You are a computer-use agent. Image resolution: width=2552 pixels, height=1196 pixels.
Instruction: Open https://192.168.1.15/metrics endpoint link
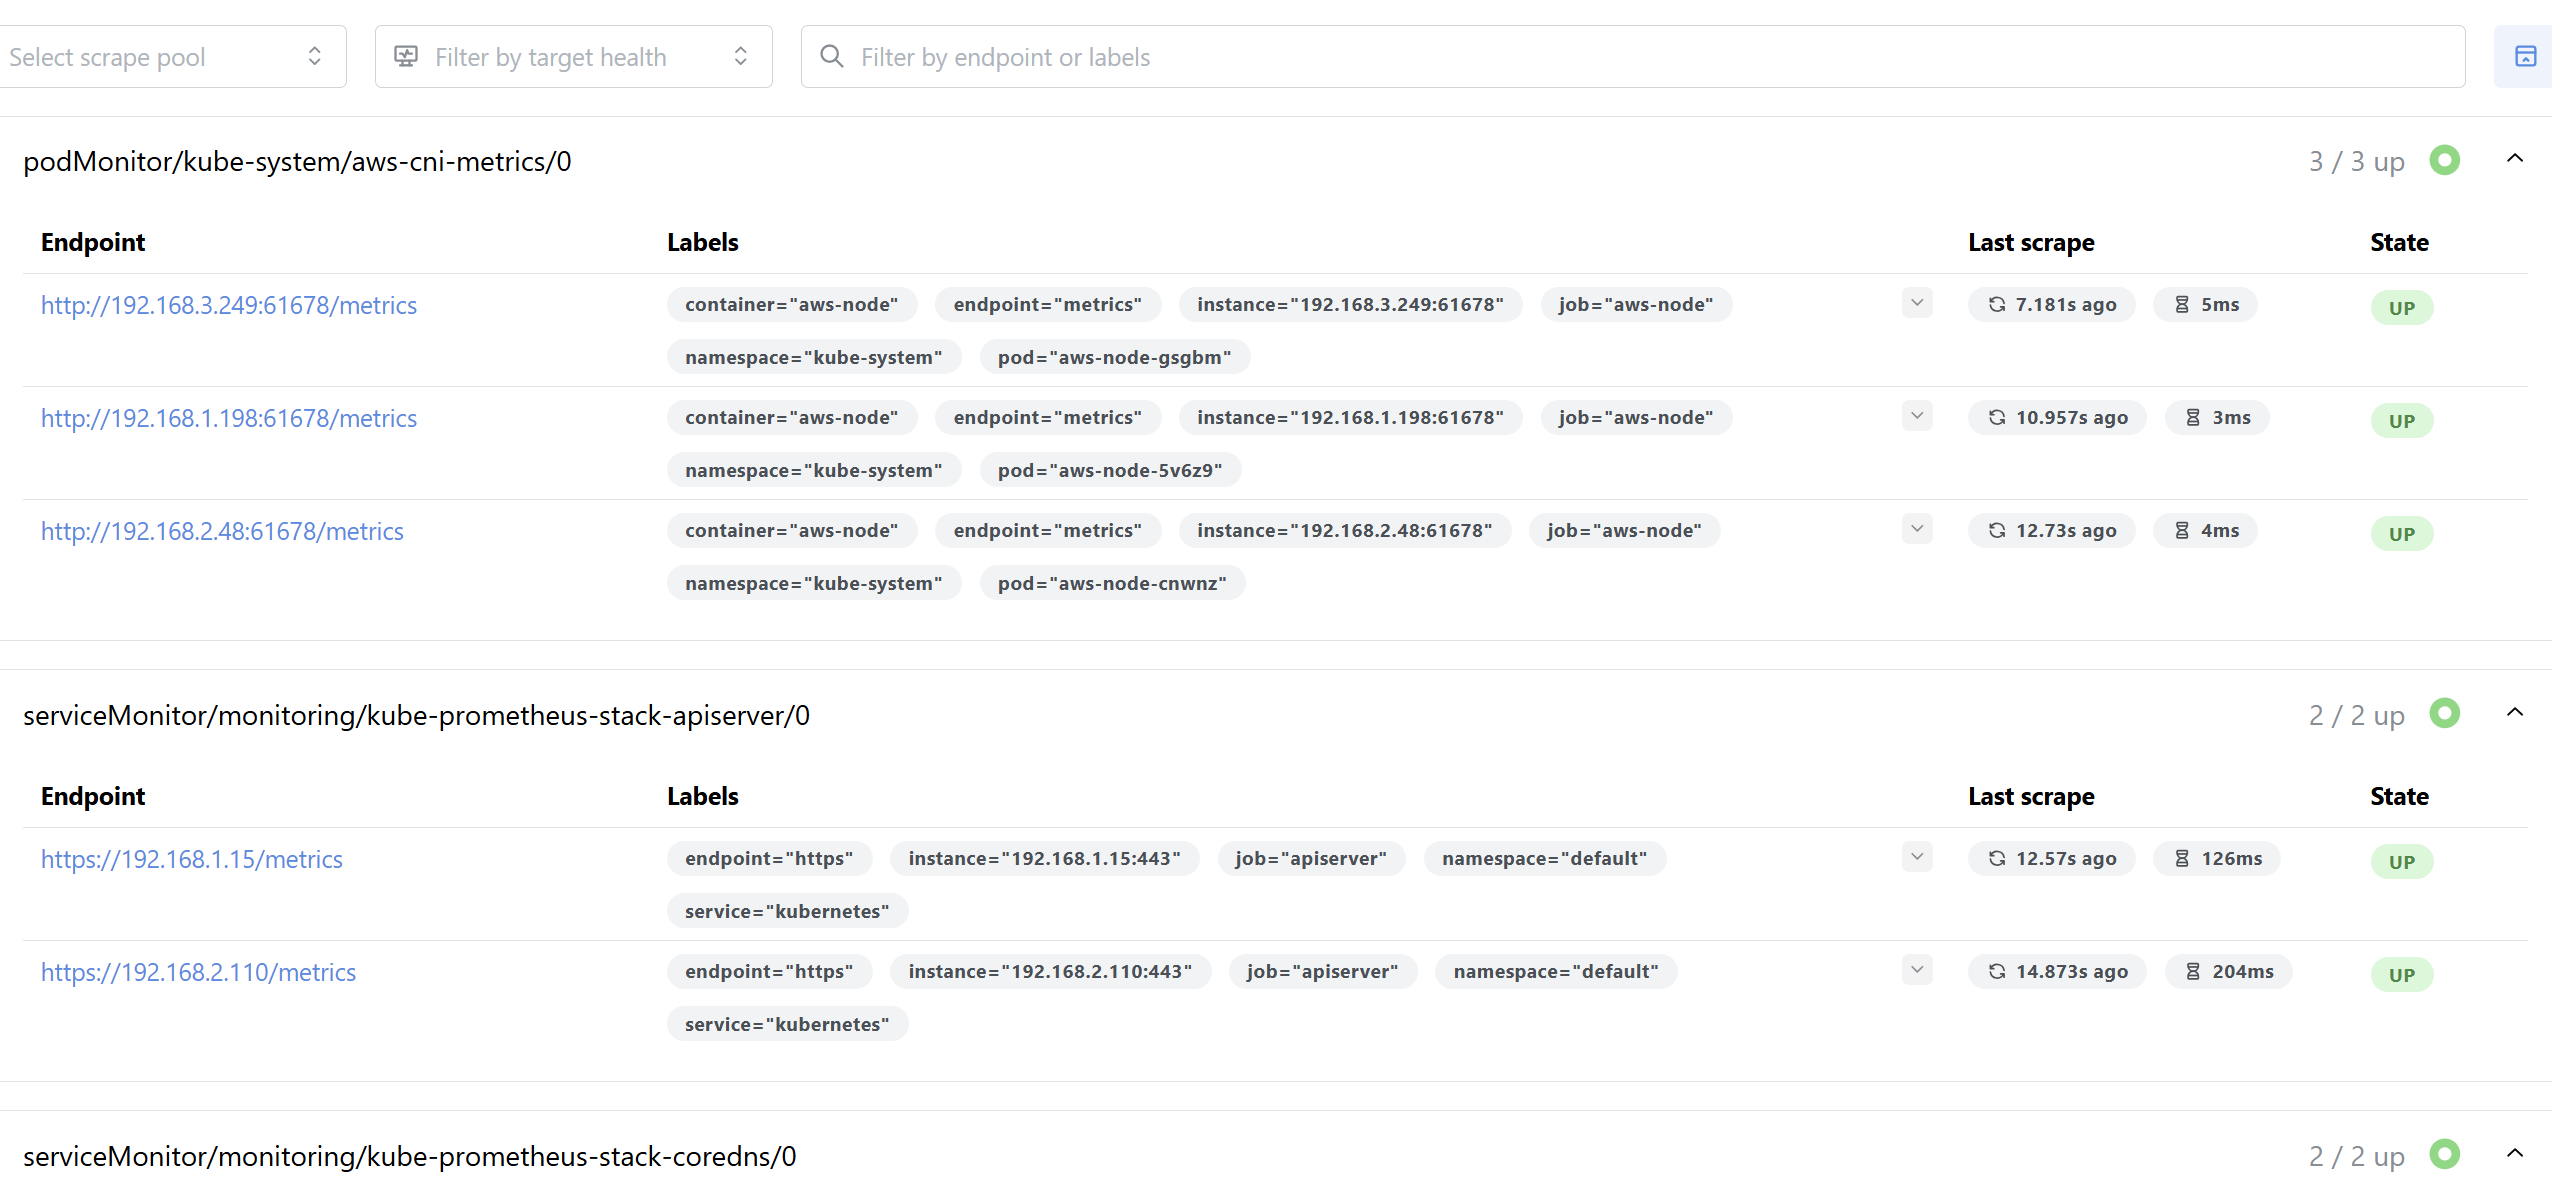(x=192, y=859)
